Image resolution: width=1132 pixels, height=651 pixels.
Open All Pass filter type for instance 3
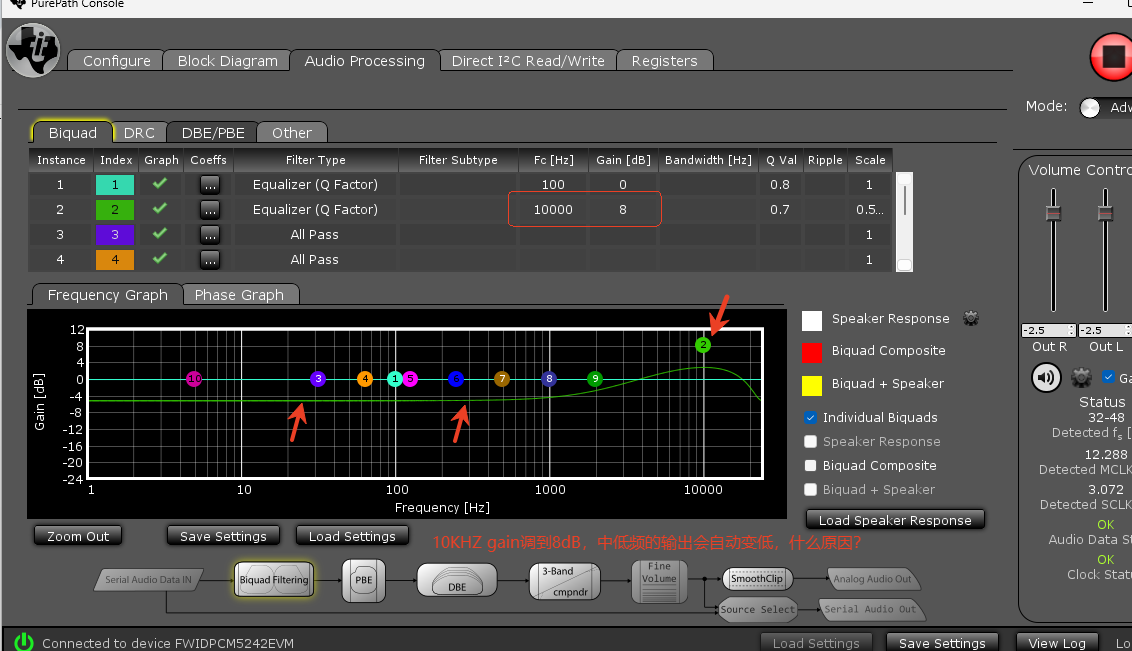[x=315, y=235]
